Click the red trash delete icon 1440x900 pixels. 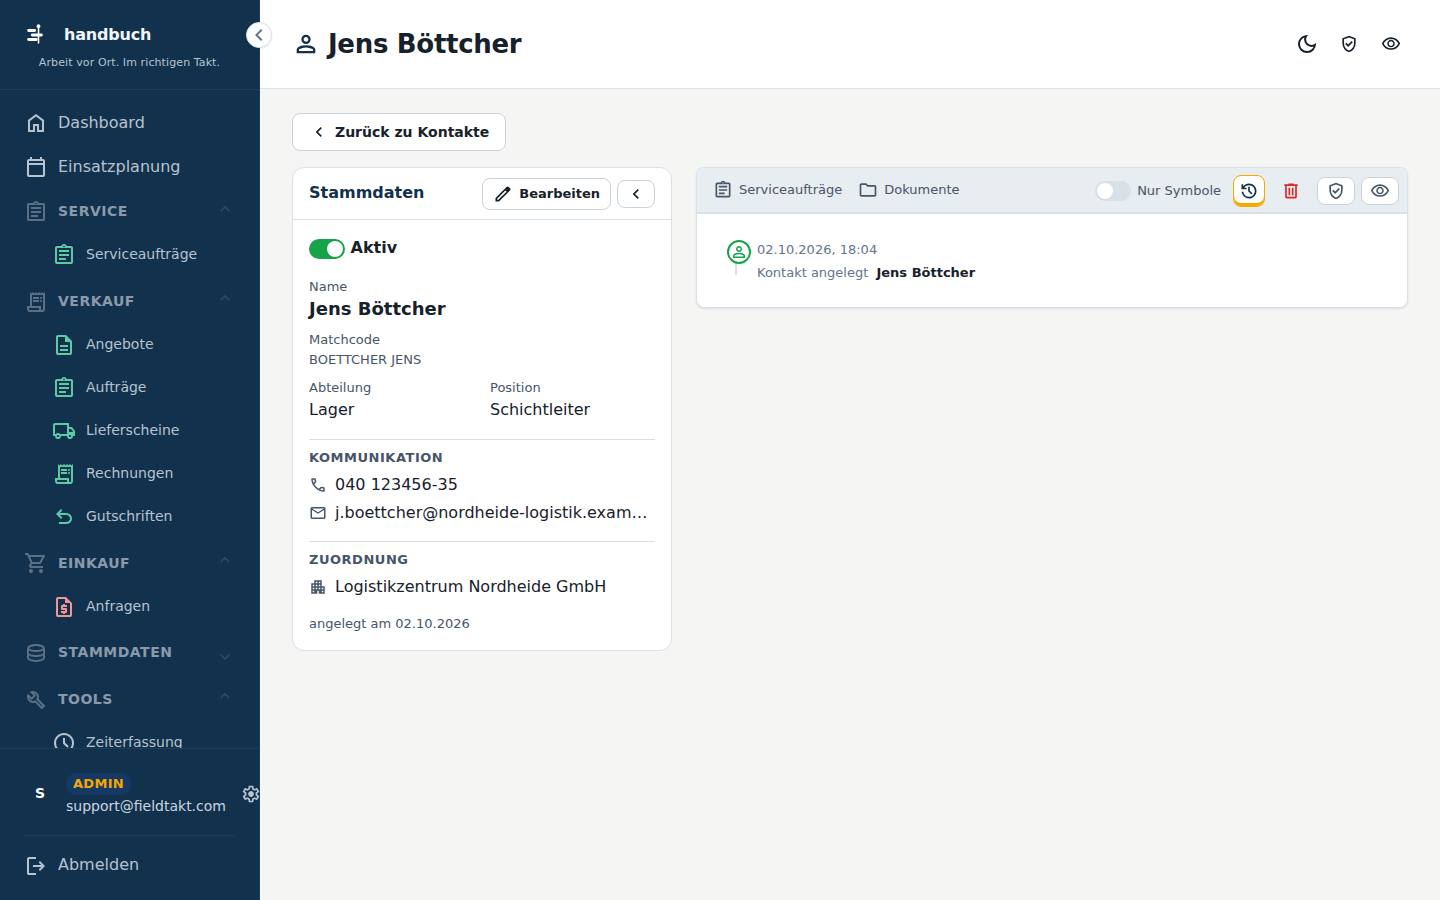coord(1291,191)
